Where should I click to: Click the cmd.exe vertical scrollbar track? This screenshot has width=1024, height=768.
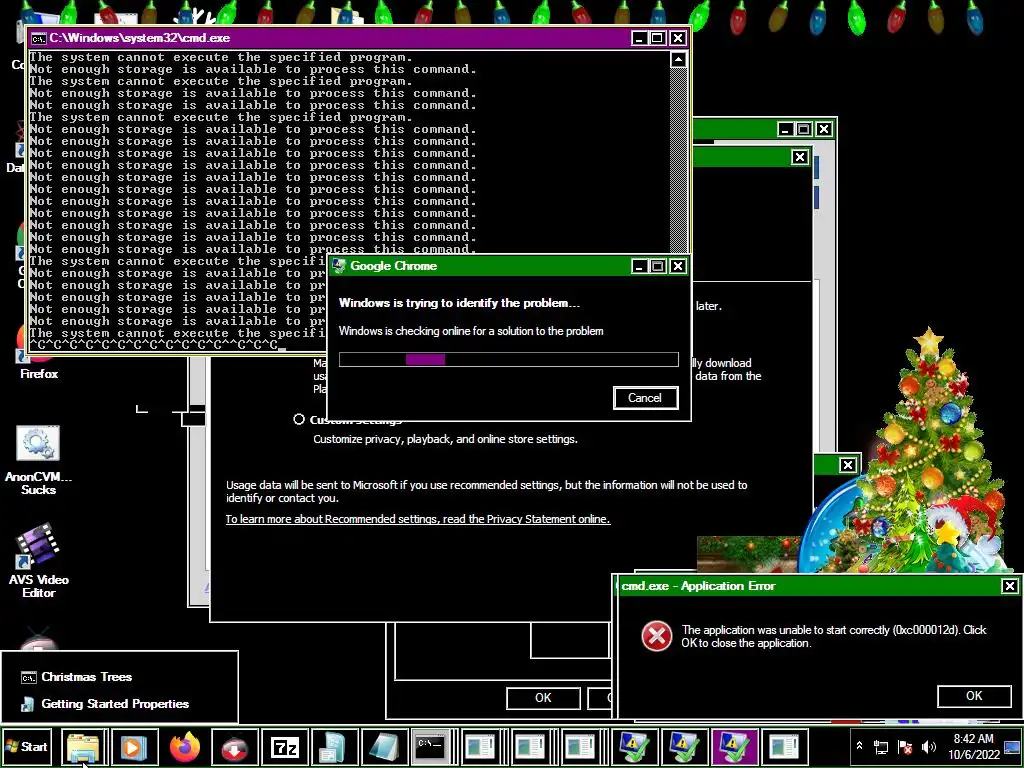[679, 160]
